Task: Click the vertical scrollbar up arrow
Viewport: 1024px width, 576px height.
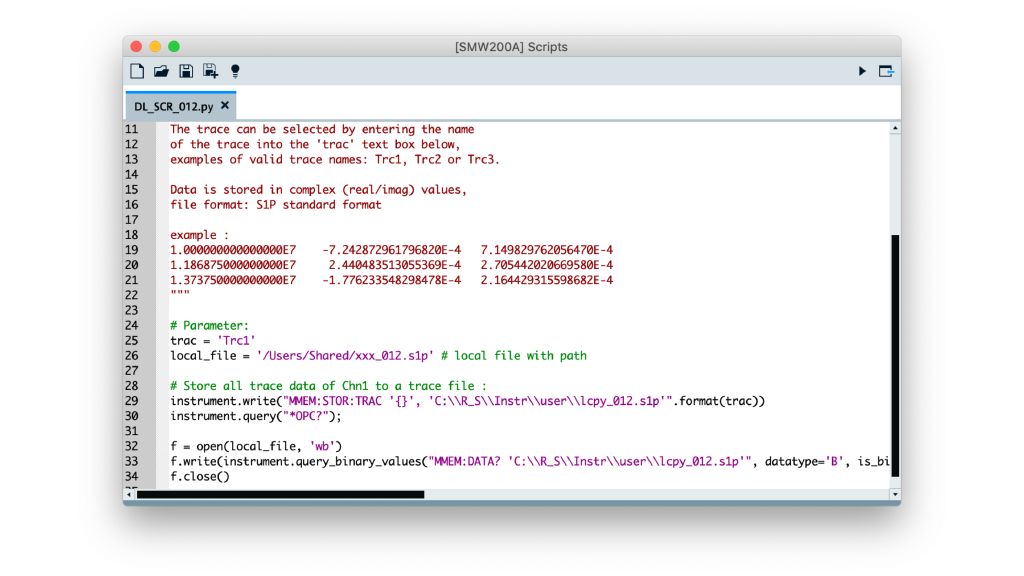Action: point(894,128)
